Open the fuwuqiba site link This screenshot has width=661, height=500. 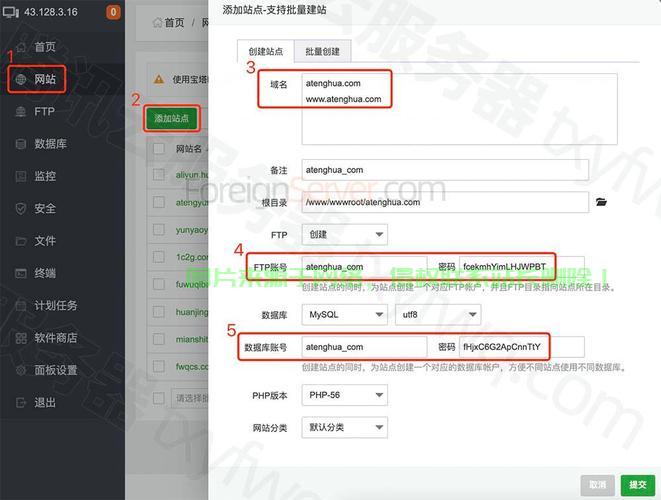[192, 284]
